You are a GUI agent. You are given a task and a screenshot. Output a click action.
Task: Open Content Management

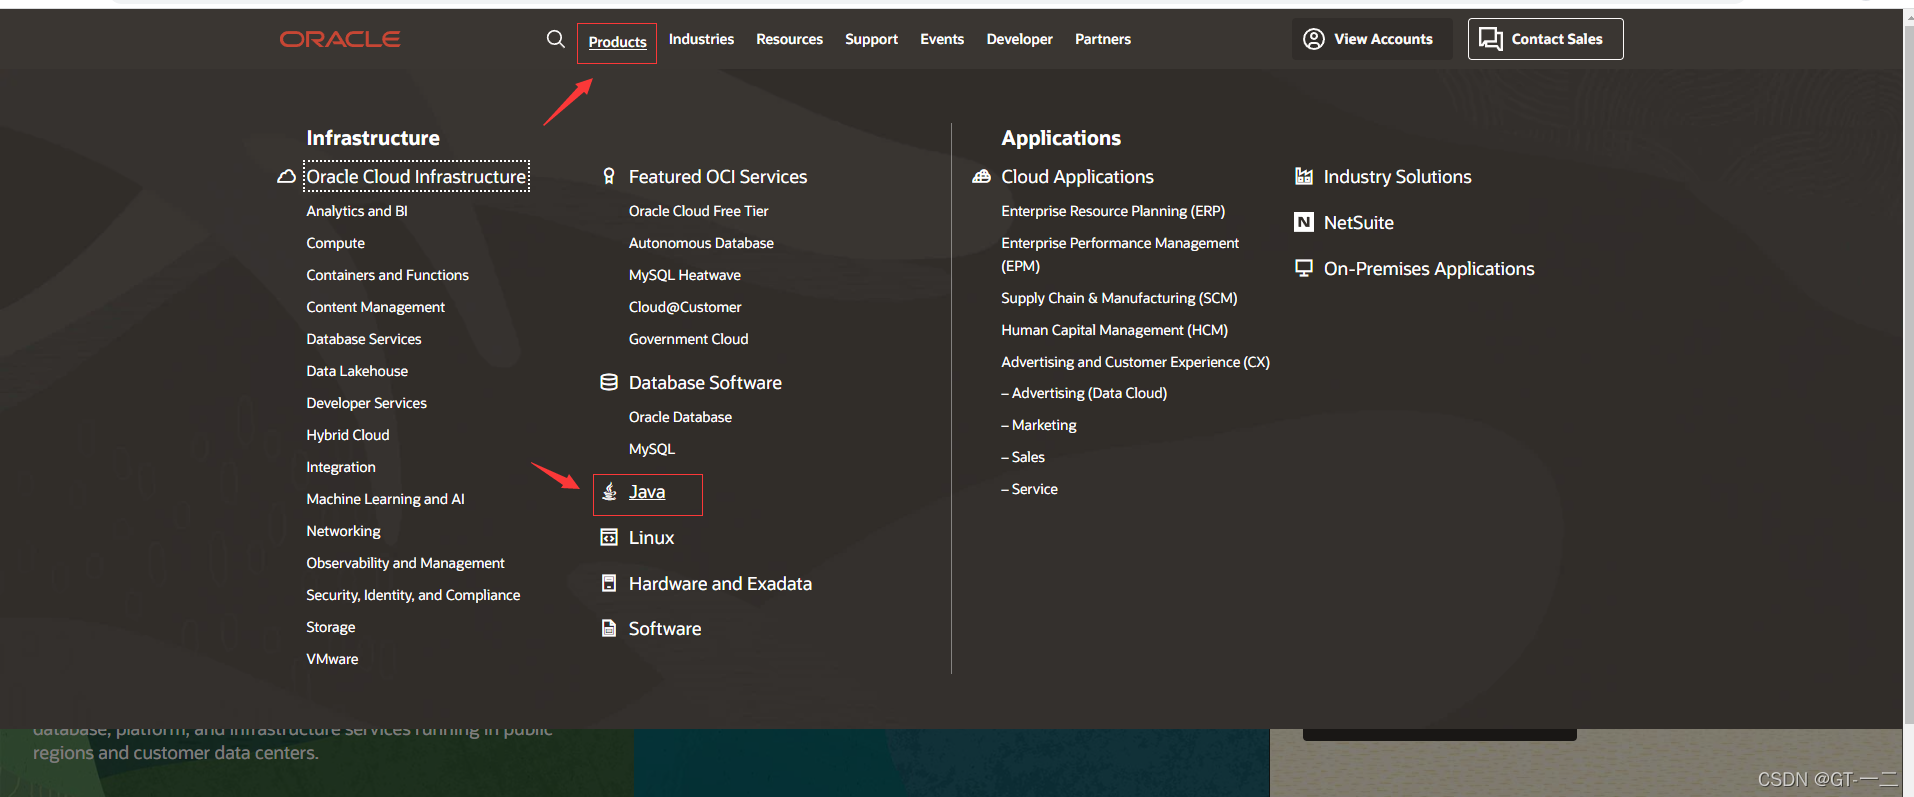(x=375, y=307)
